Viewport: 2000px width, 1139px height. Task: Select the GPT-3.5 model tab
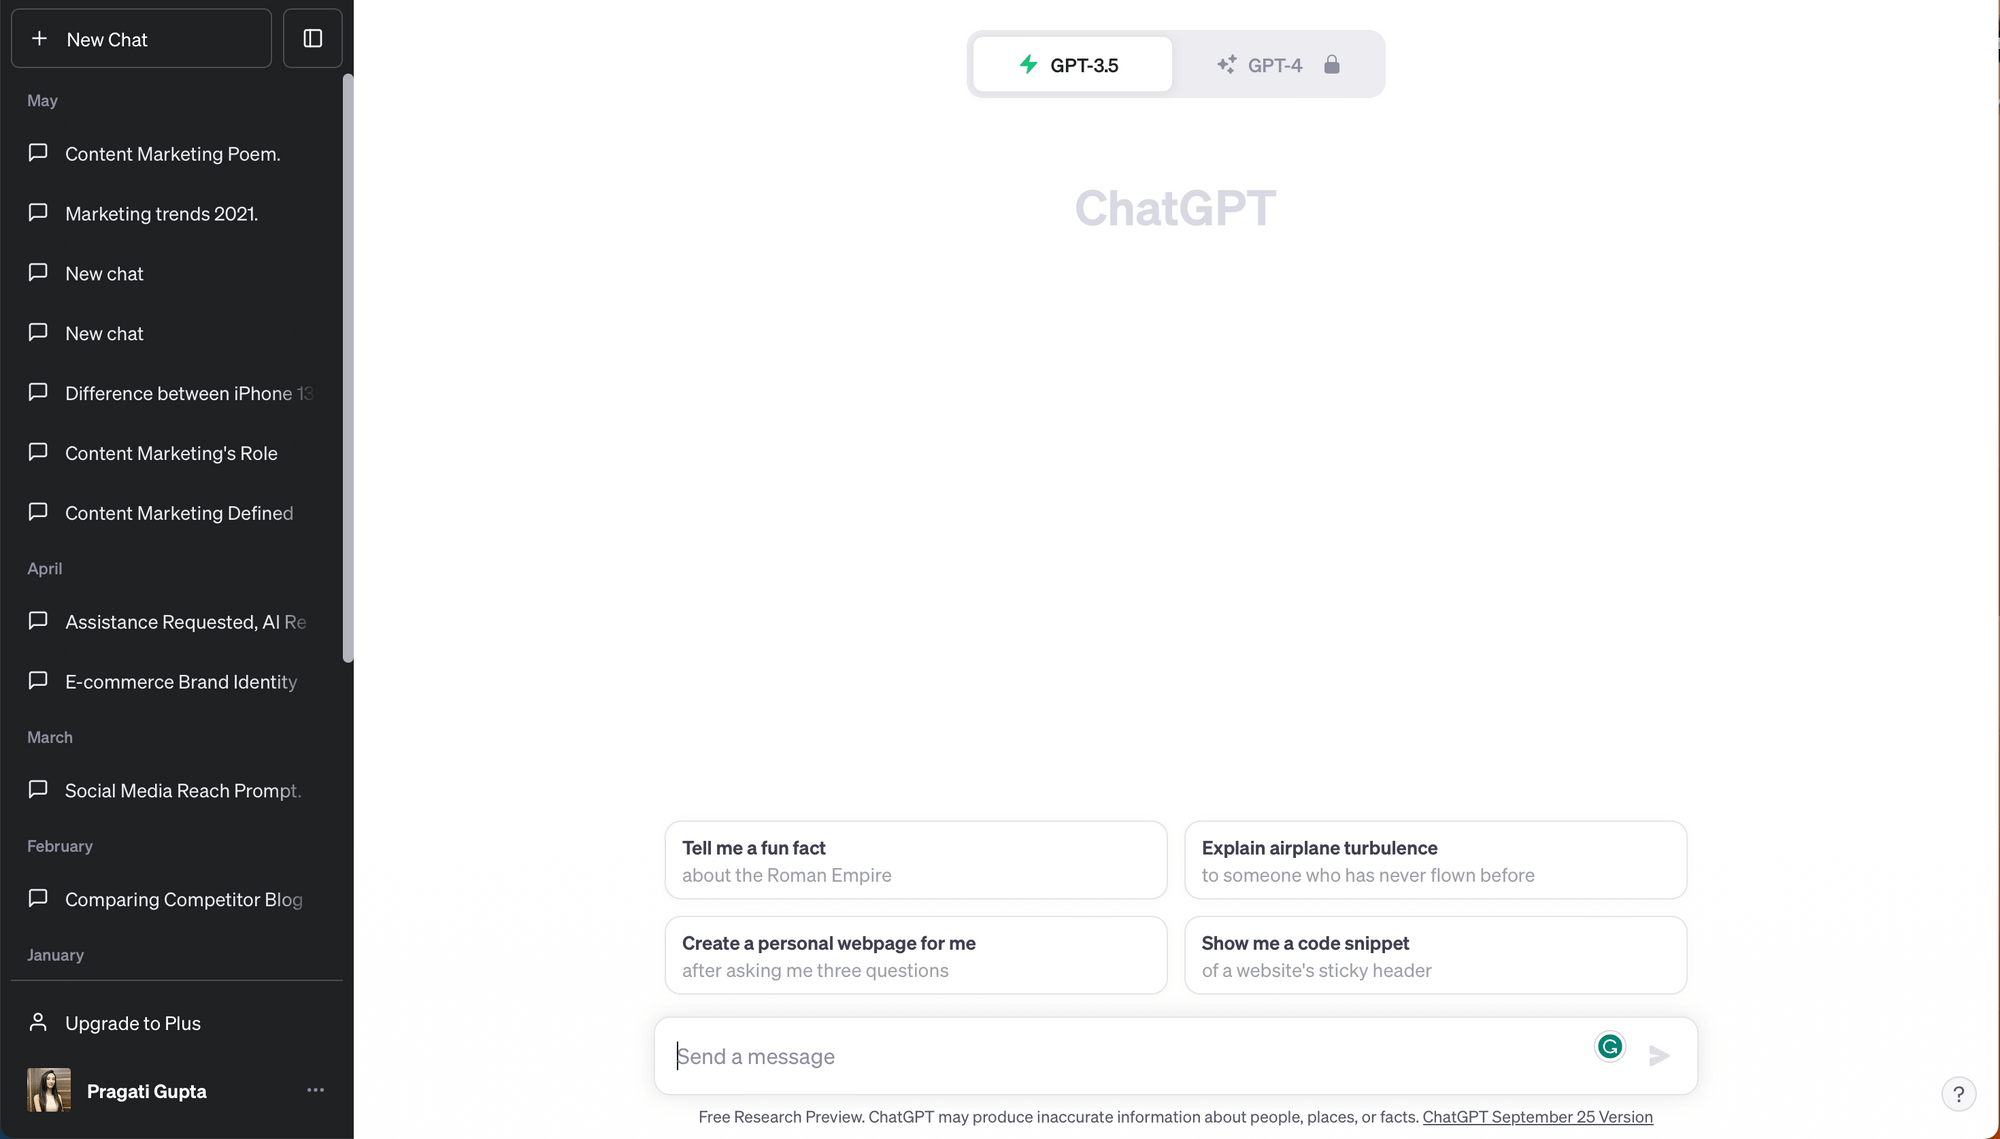click(x=1072, y=64)
